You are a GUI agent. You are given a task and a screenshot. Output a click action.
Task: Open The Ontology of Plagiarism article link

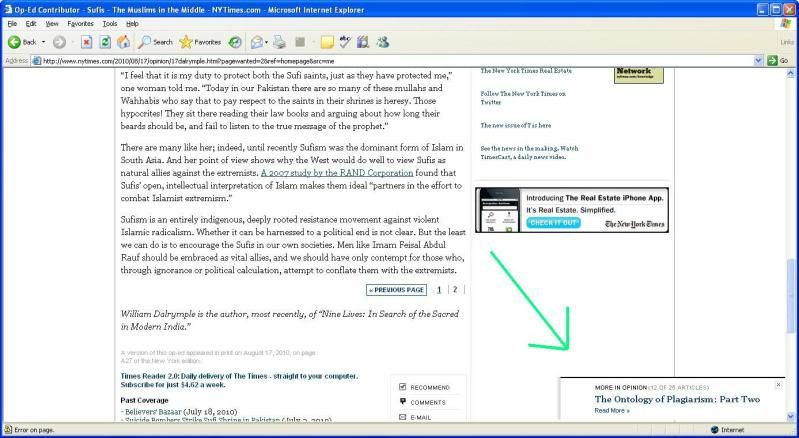coord(677,399)
